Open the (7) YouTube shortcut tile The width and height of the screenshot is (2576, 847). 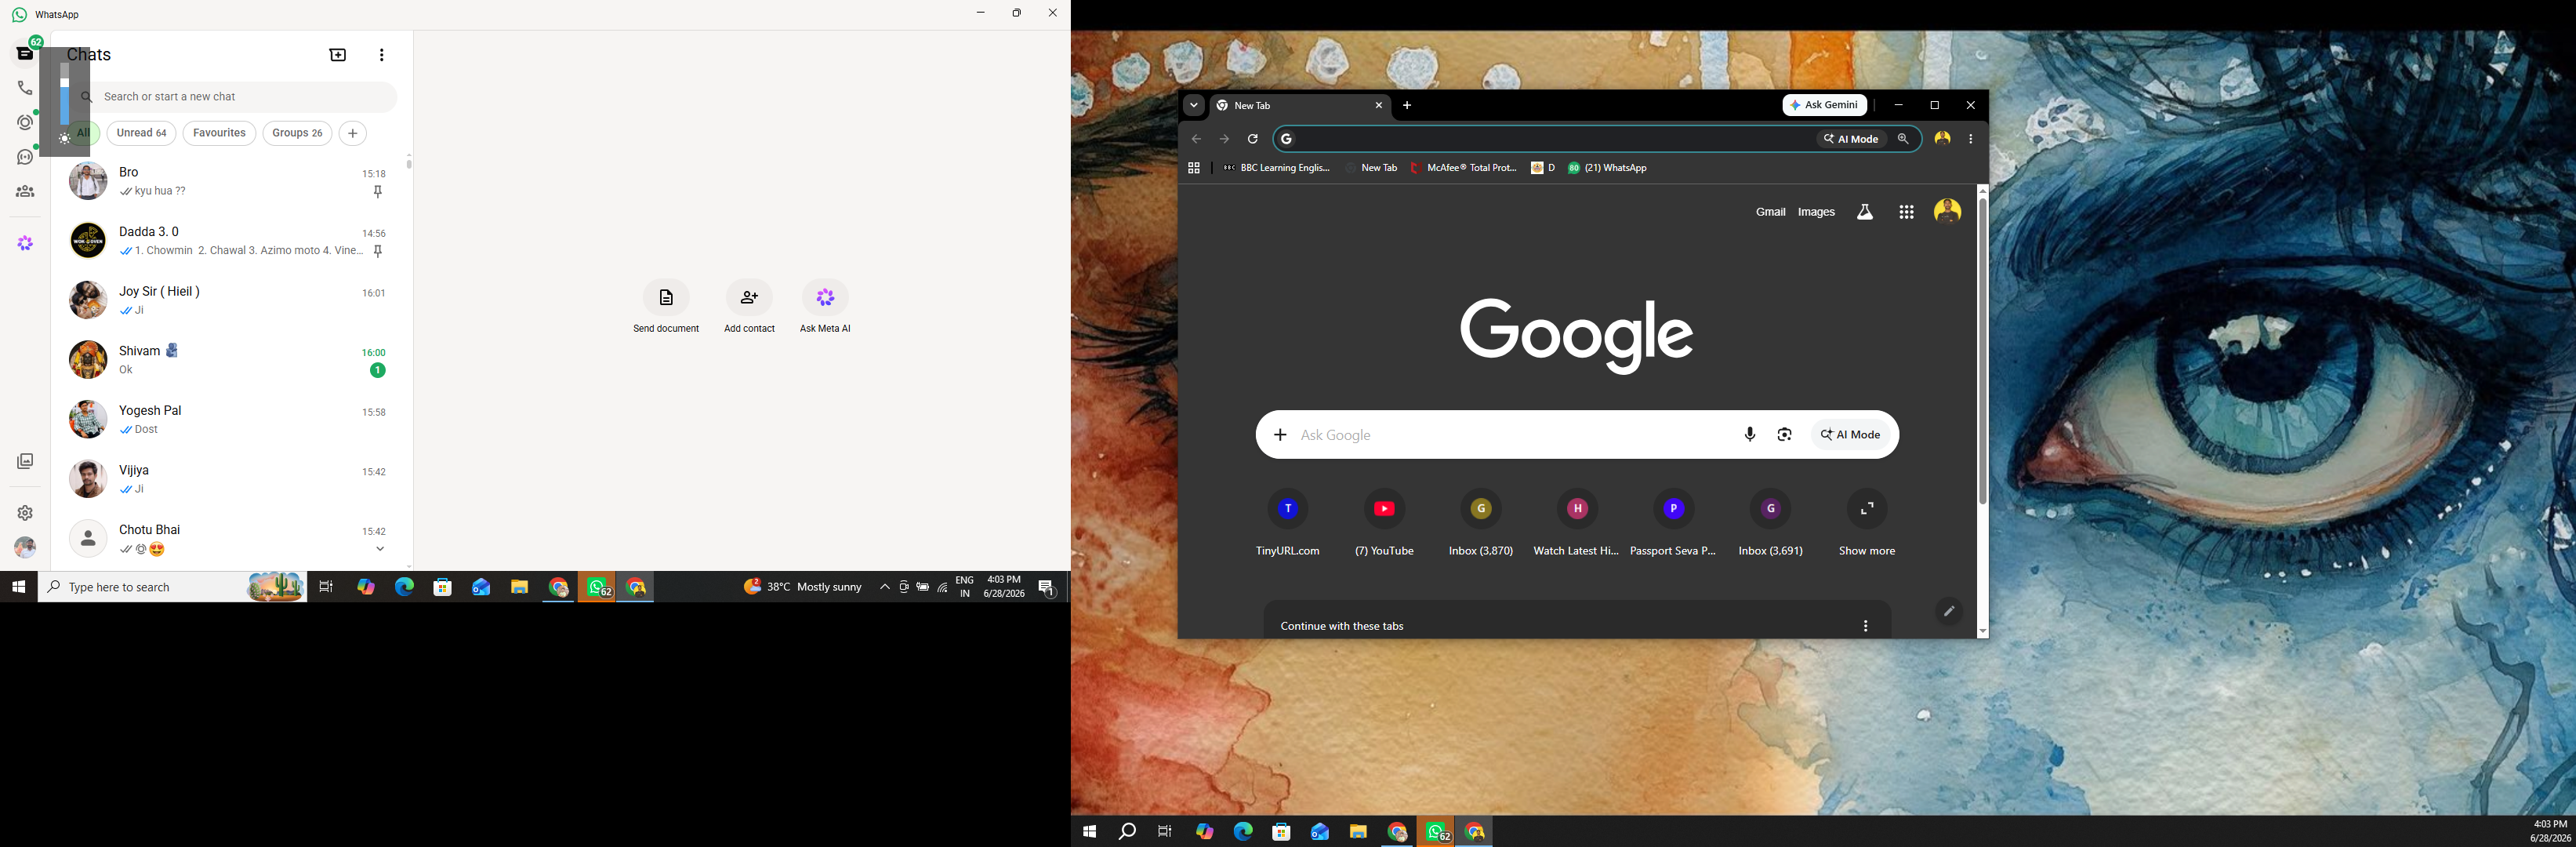[1384, 524]
